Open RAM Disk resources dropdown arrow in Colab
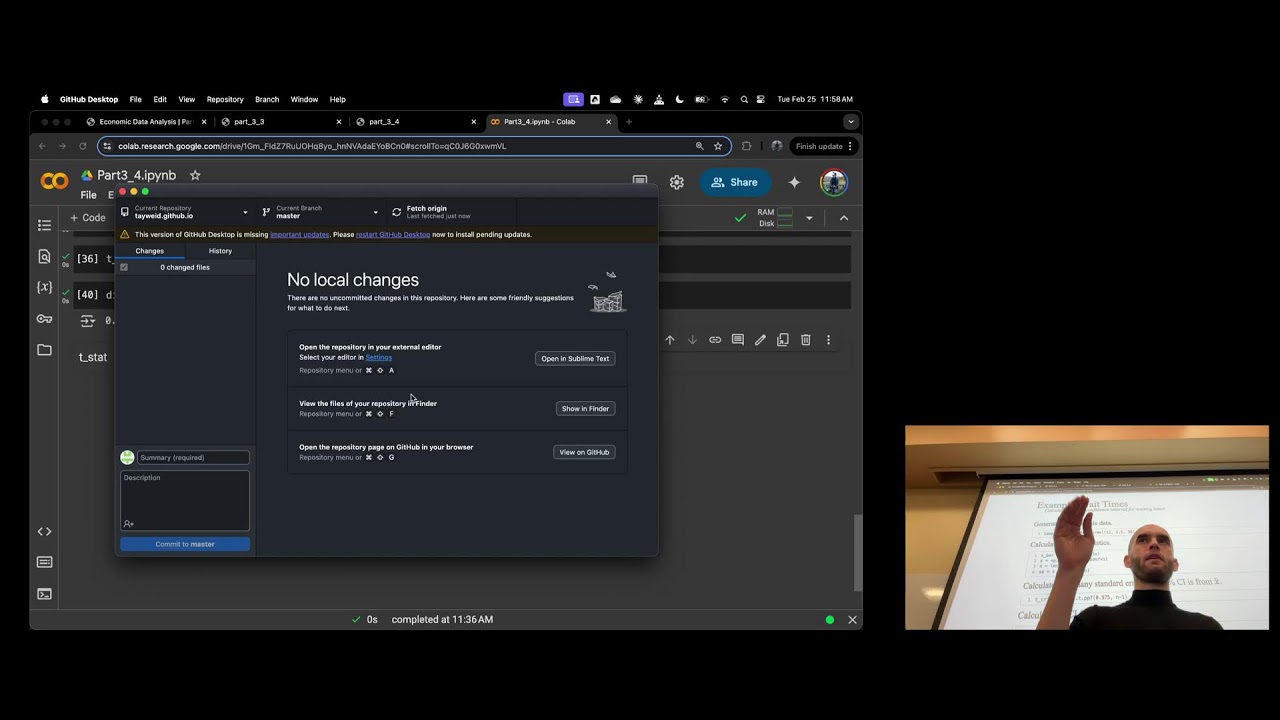This screenshot has height=720, width=1280. (x=809, y=218)
